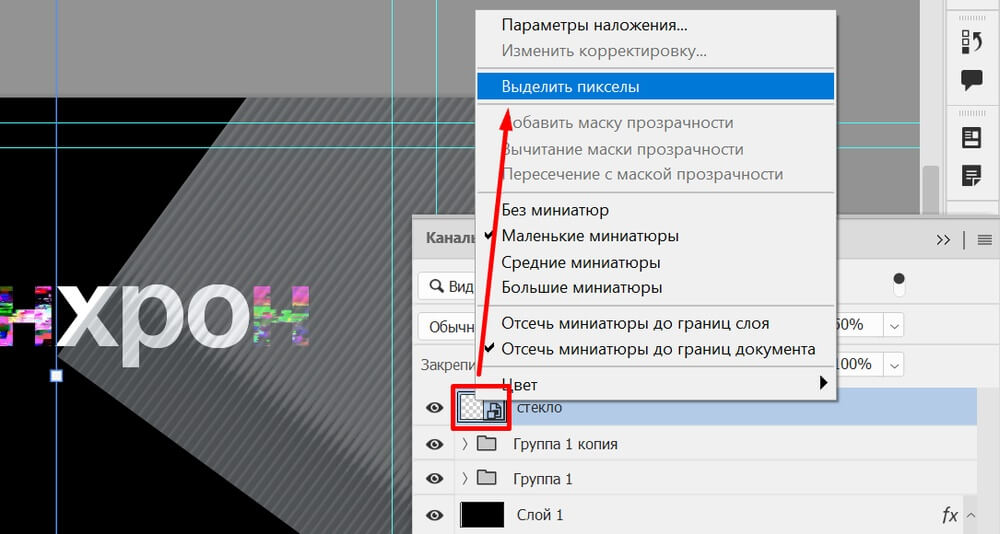Choose Без миниатюр option
Viewport: 1000px width, 534px height.
pyautogui.click(x=555, y=210)
